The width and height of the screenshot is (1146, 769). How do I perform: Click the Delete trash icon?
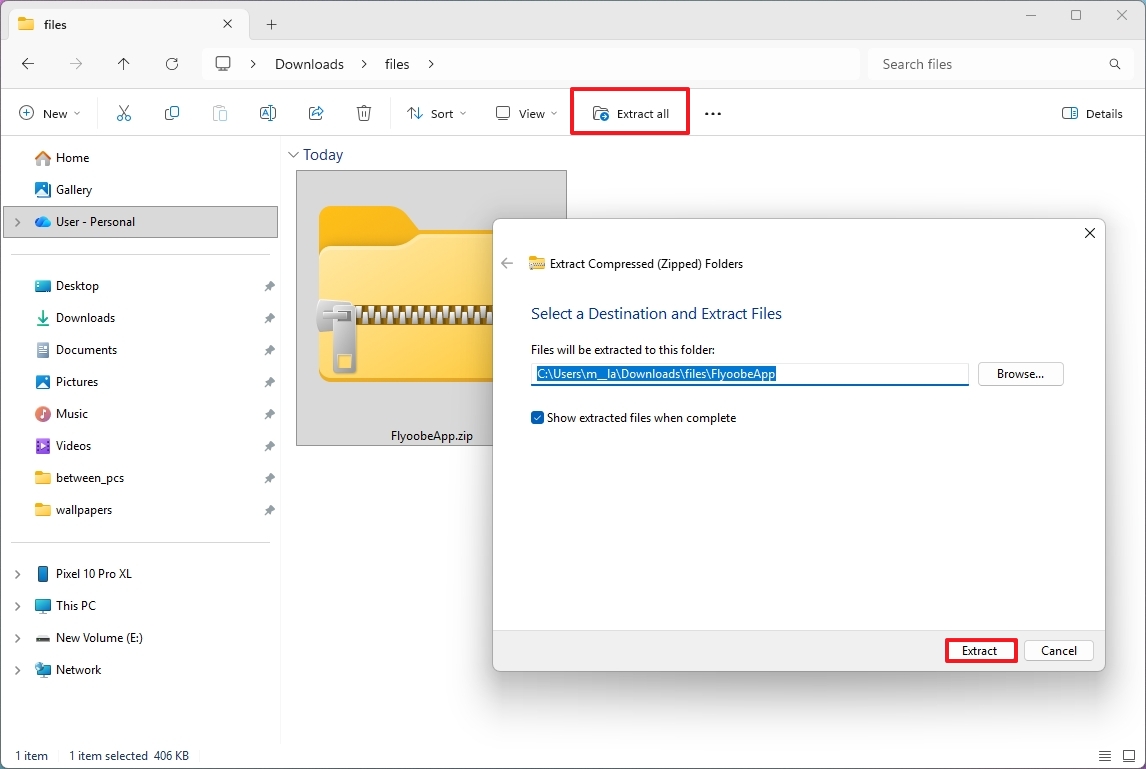point(364,113)
